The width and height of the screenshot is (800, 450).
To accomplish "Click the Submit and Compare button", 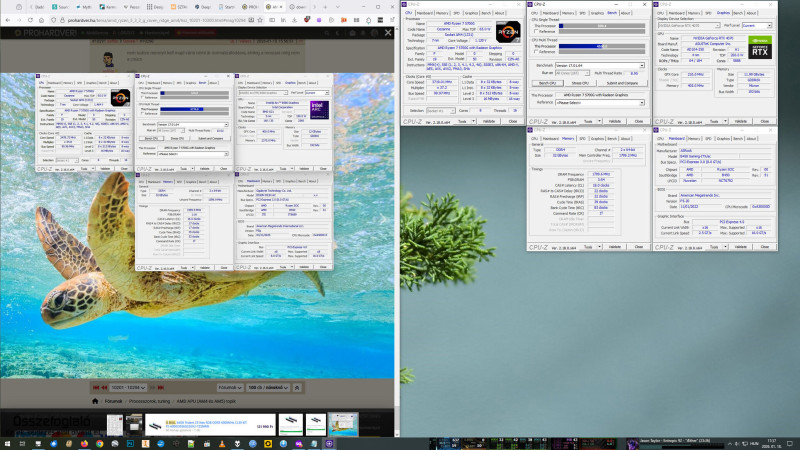I will (x=622, y=83).
